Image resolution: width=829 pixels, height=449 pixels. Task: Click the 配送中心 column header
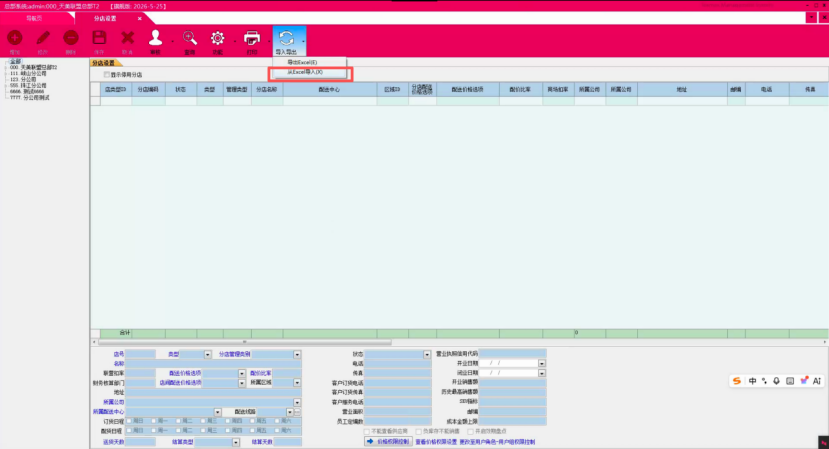pos(330,89)
